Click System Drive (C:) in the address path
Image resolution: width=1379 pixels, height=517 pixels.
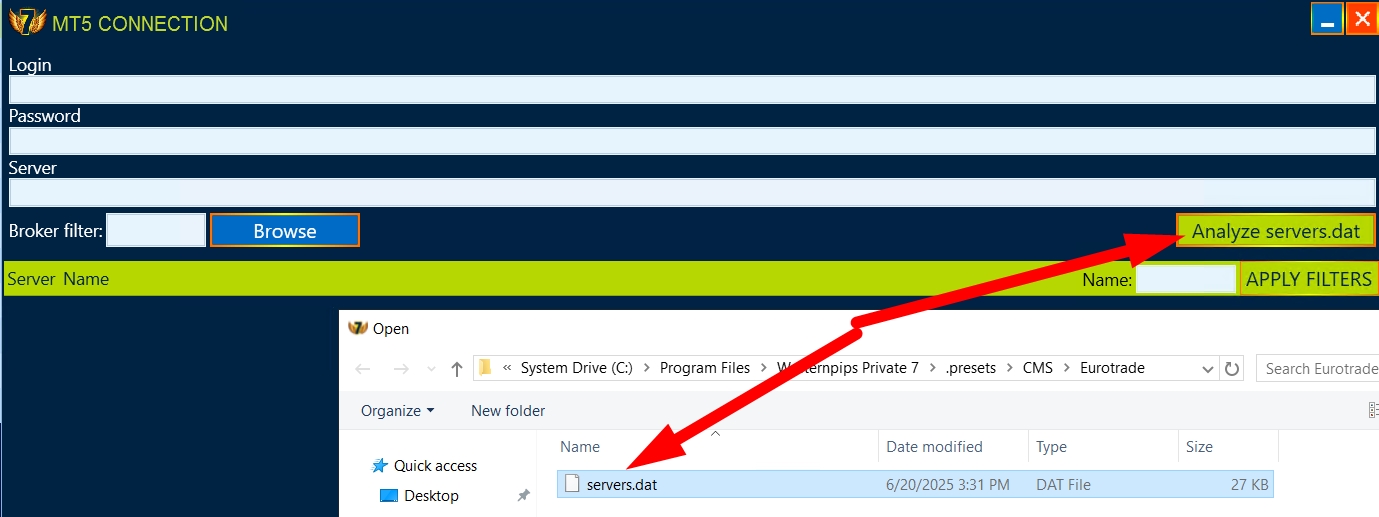tap(577, 368)
